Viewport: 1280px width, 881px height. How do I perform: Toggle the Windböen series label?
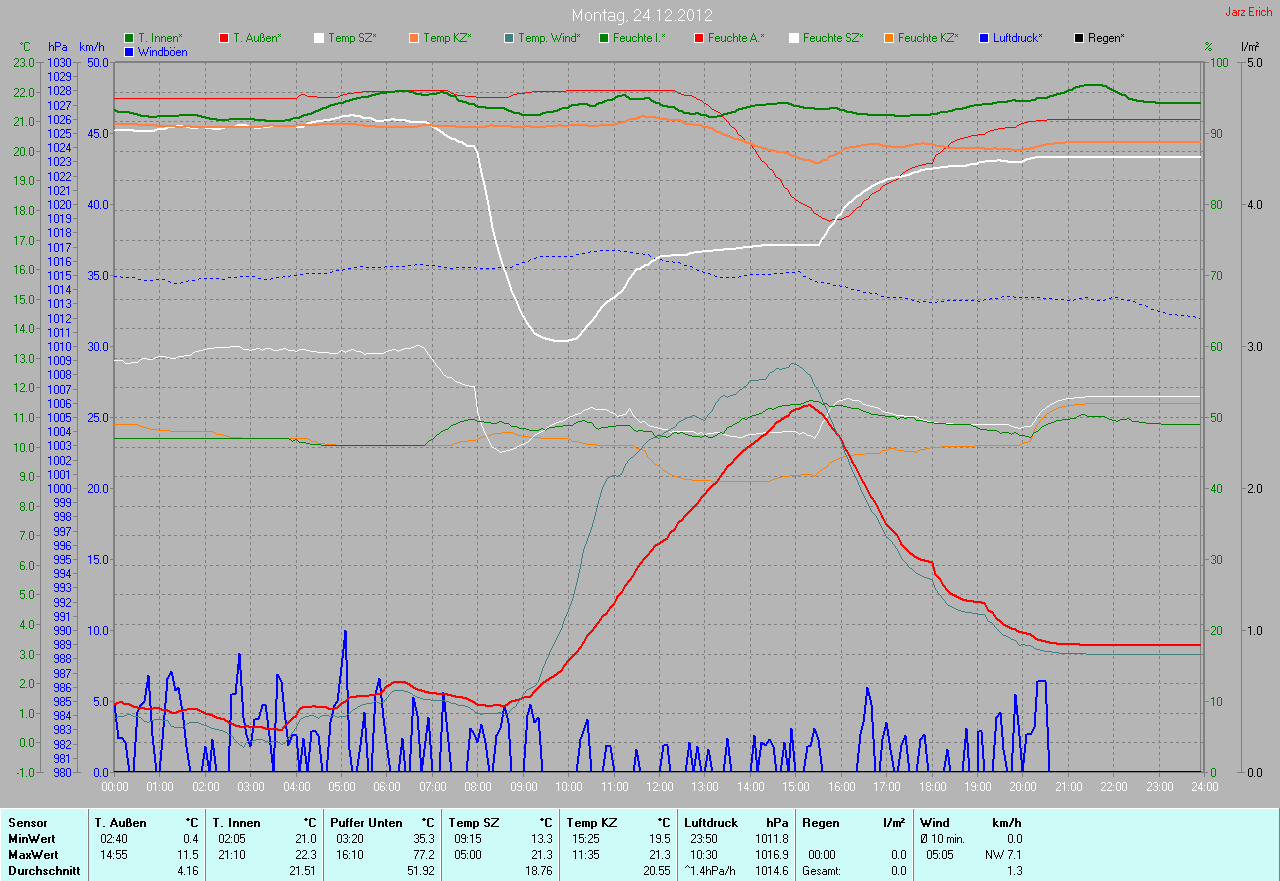coord(162,52)
